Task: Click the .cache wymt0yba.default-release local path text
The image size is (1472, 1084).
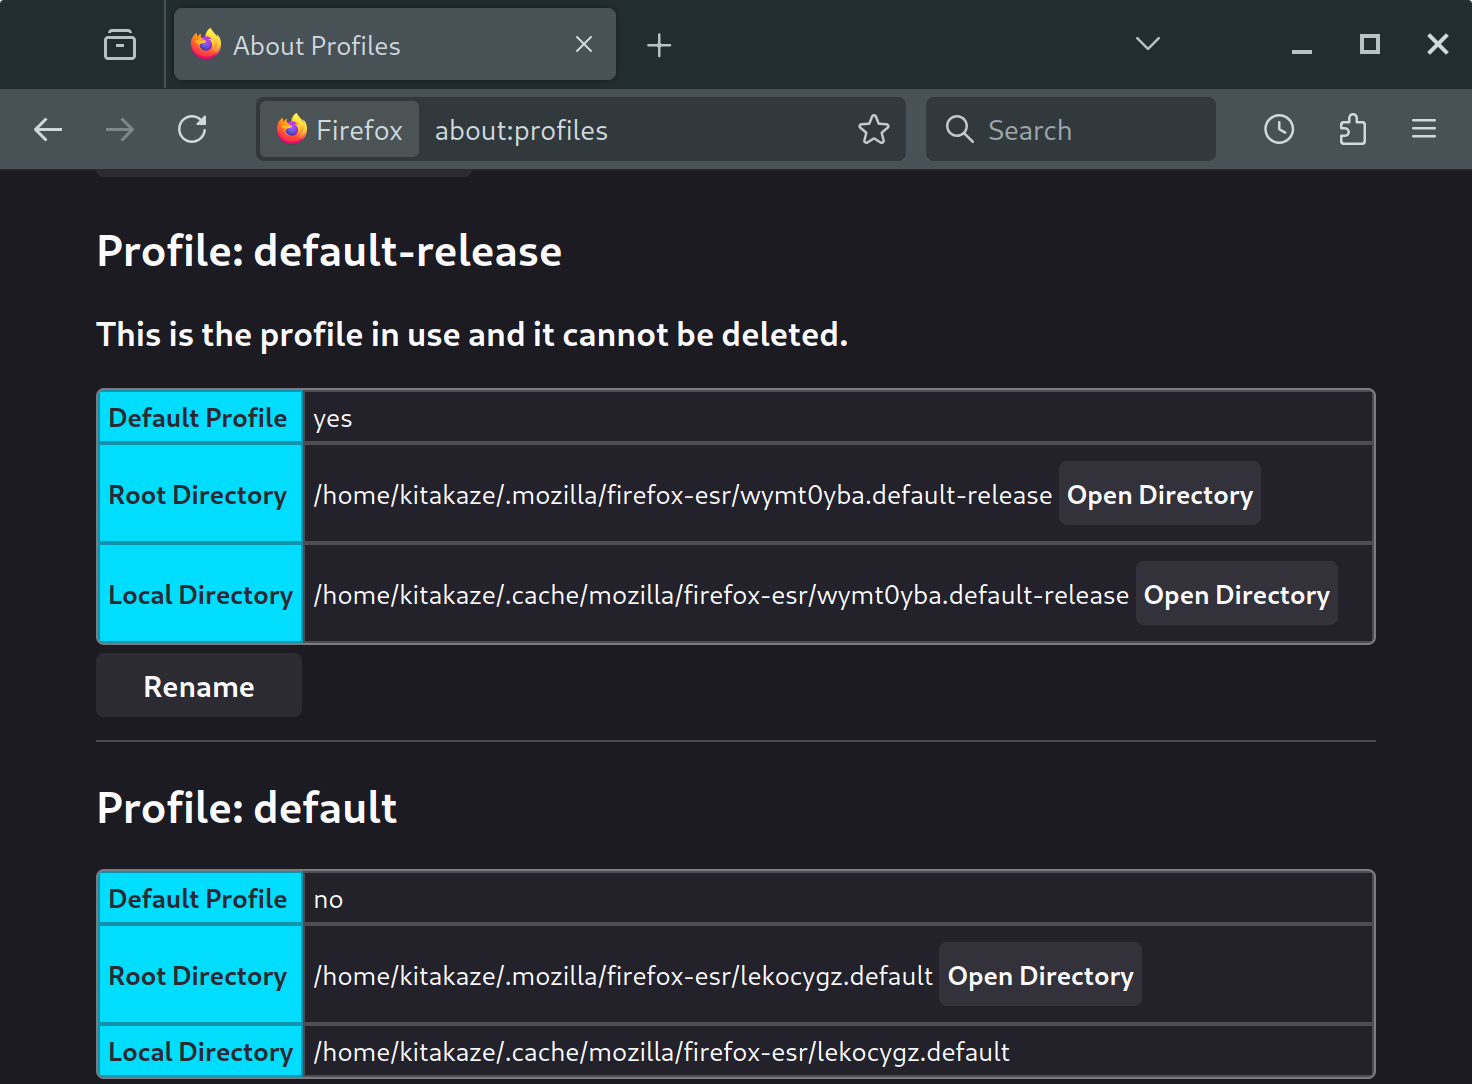Action: point(721,595)
